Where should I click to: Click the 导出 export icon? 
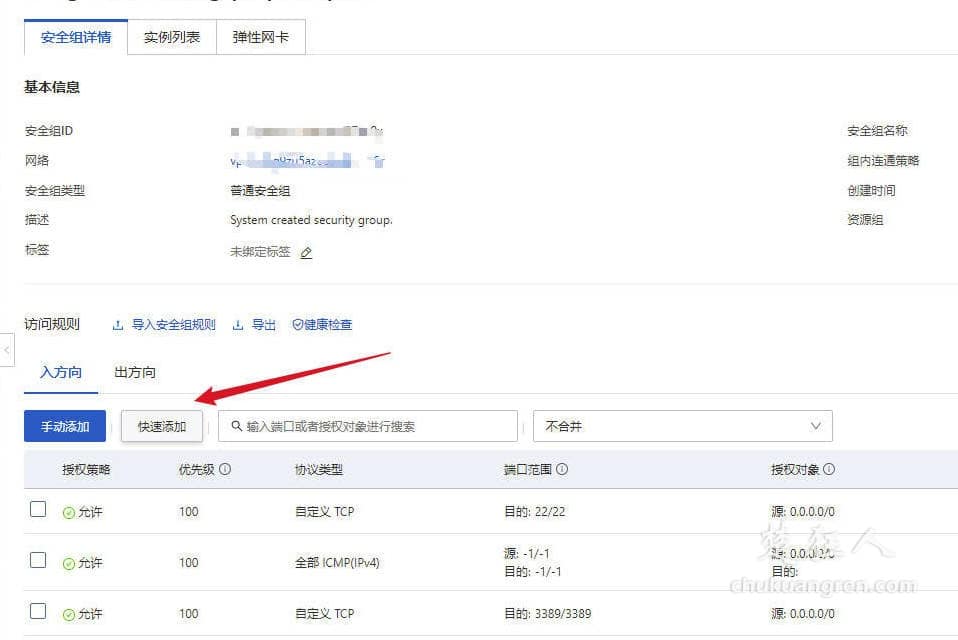tap(237, 325)
